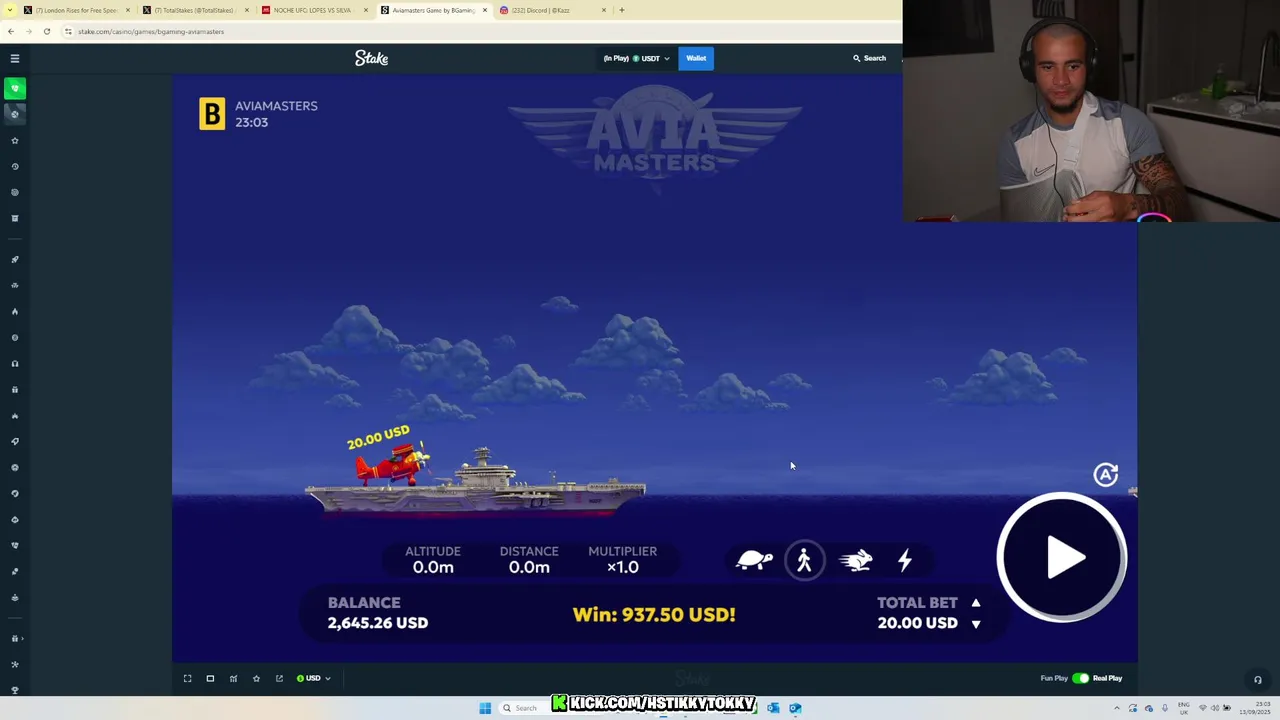This screenshot has width=1280, height=720.
Task: Select the lightning turbo speed
Action: tap(905, 560)
